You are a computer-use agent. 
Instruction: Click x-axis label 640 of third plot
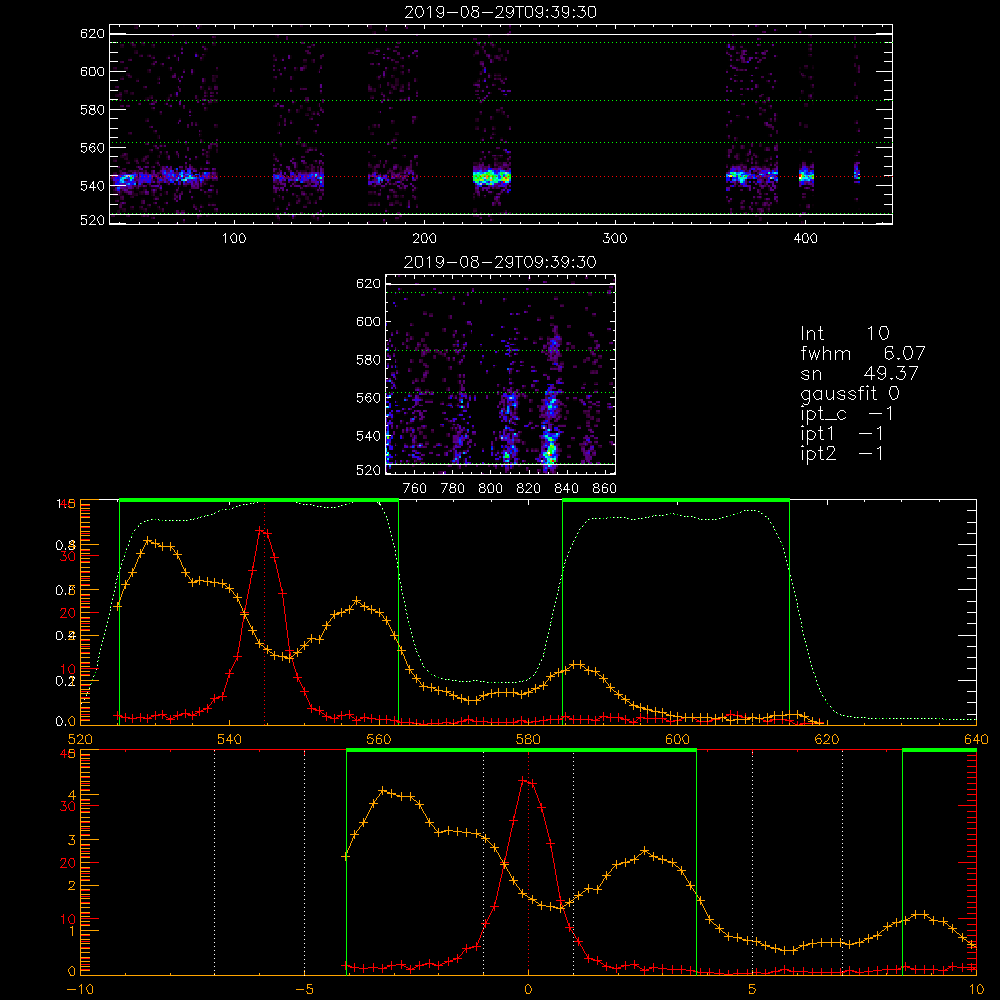(976, 740)
